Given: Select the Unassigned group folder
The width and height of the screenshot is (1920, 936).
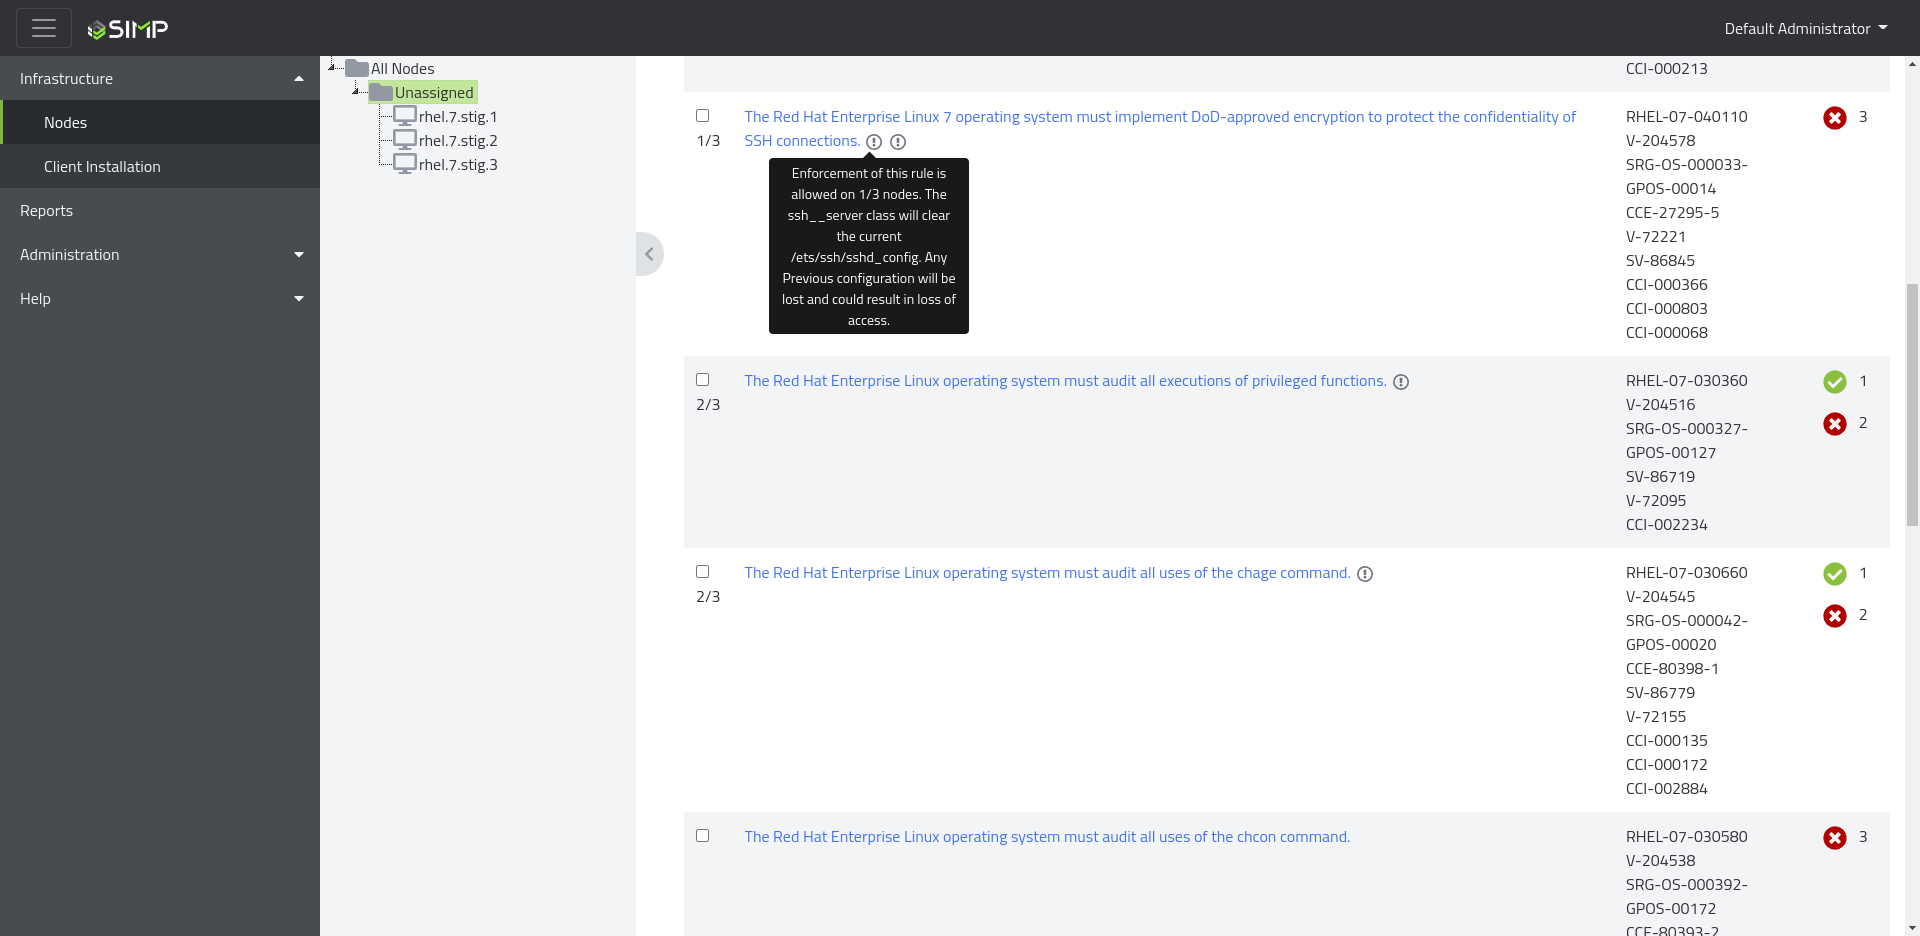Looking at the screenshot, I should coord(434,92).
